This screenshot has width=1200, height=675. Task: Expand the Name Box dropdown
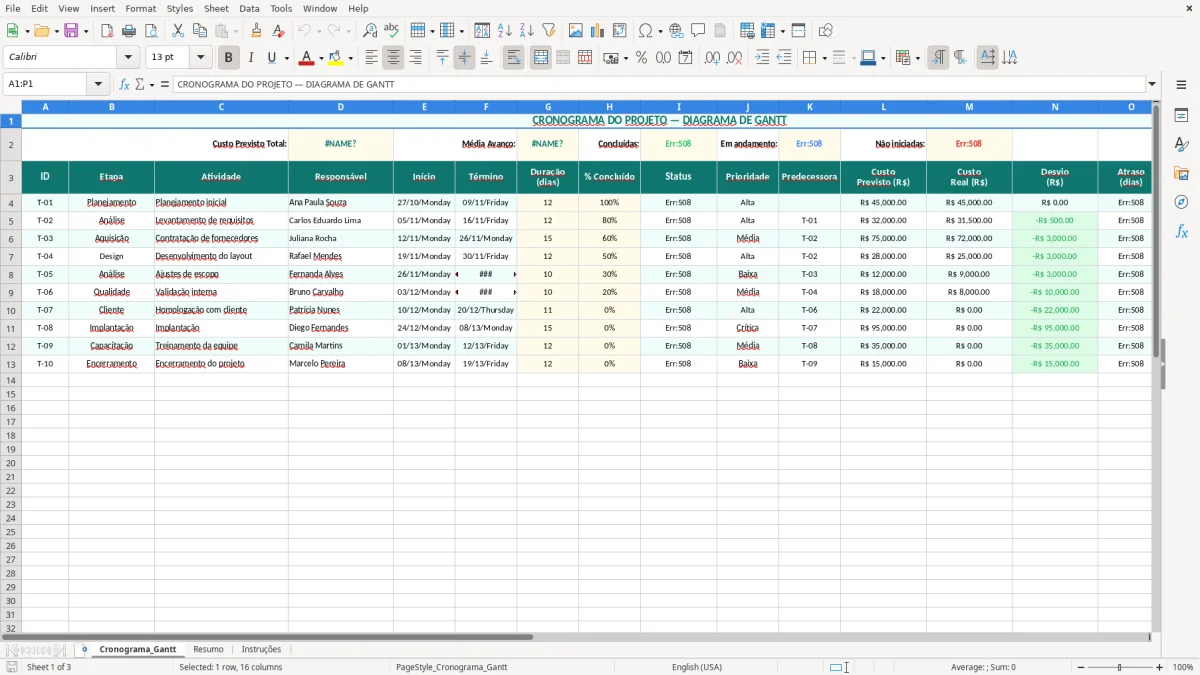point(98,85)
